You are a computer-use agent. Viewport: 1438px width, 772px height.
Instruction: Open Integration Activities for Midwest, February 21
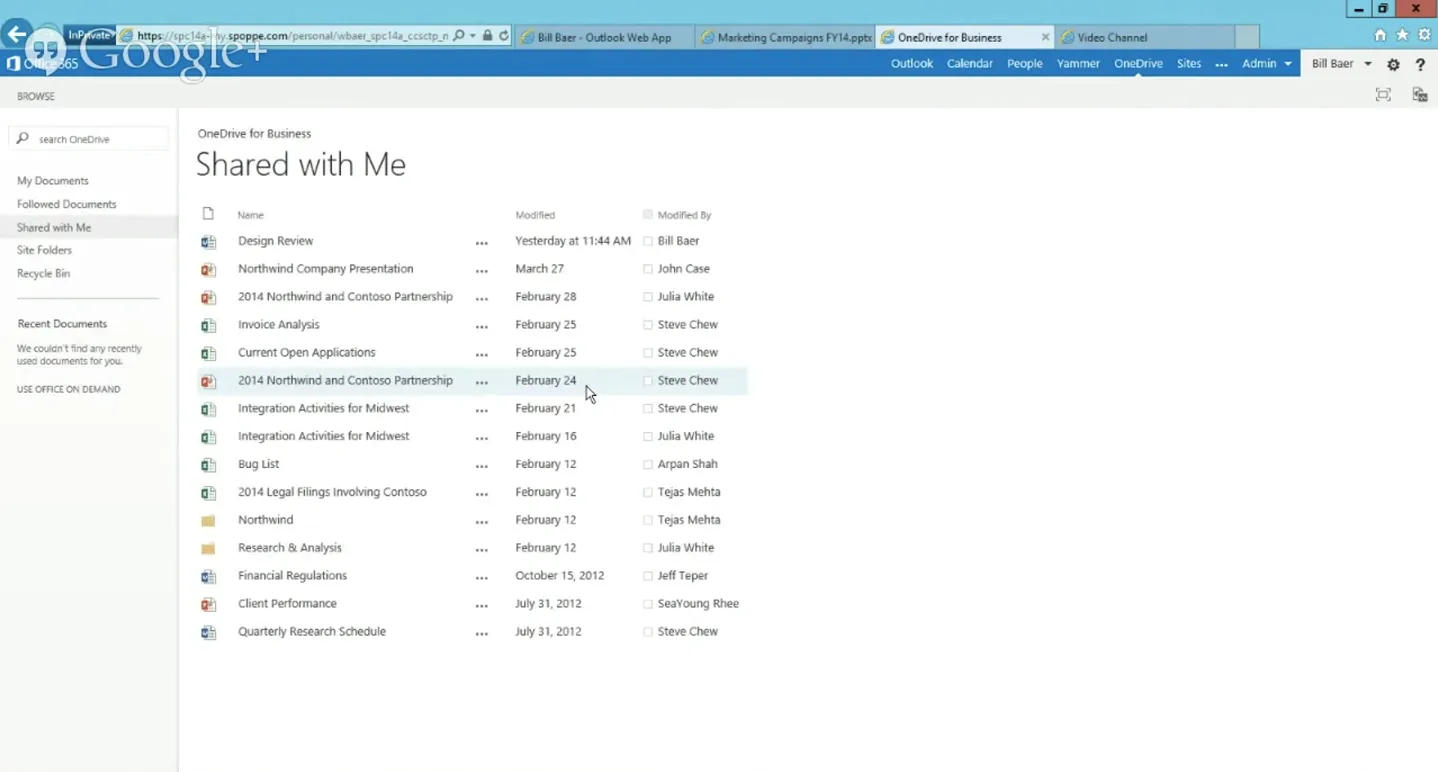click(x=324, y=408)
